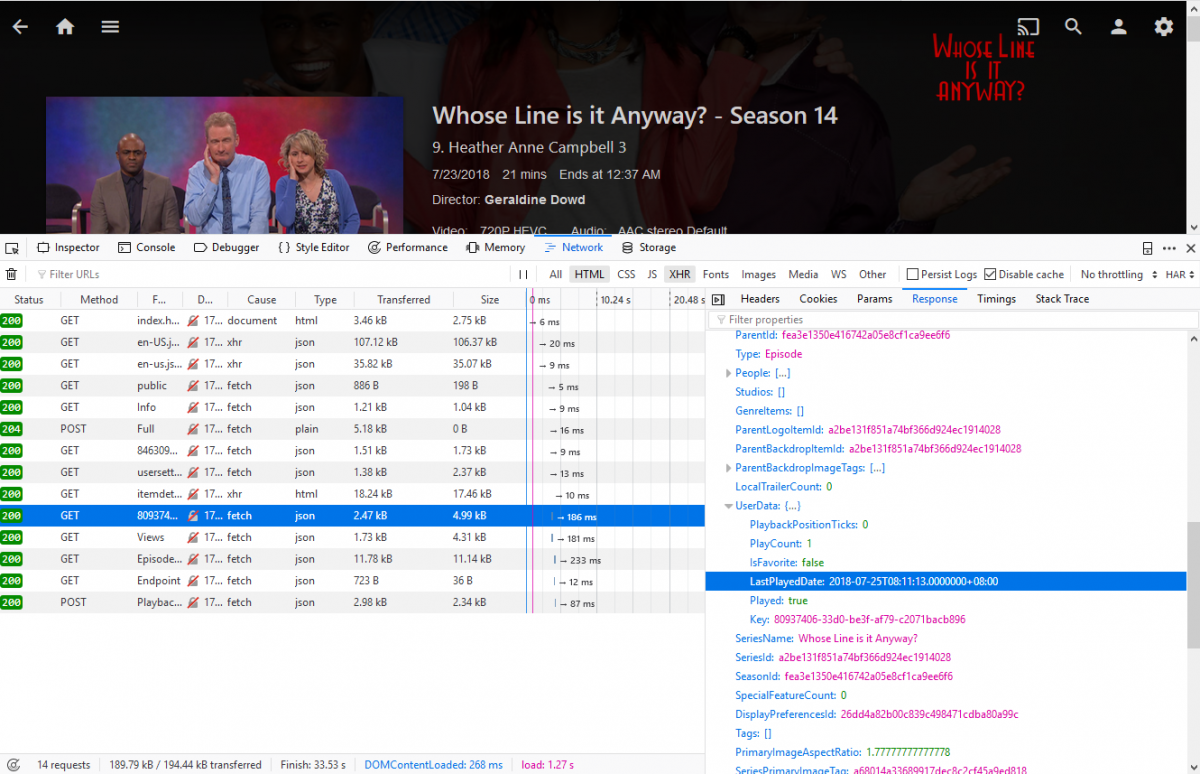The width and height of the screenshot is (1200, 774).
Task: Click the cast to device icon
Action: (1028, 27)
